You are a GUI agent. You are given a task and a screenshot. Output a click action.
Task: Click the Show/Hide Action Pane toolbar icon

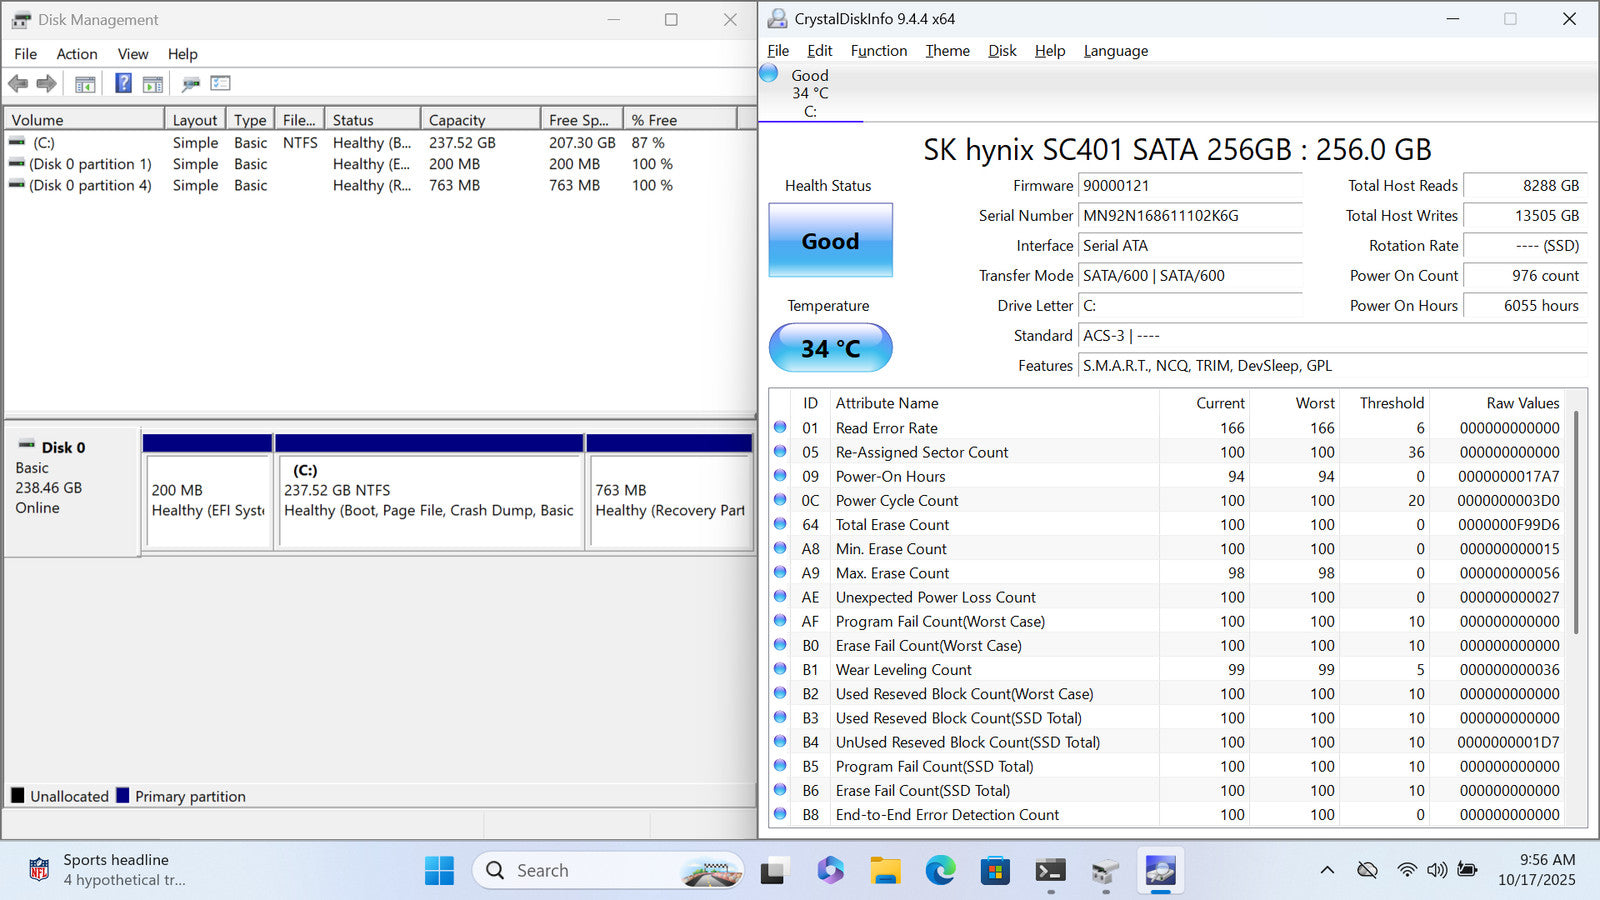click(153, 84)
